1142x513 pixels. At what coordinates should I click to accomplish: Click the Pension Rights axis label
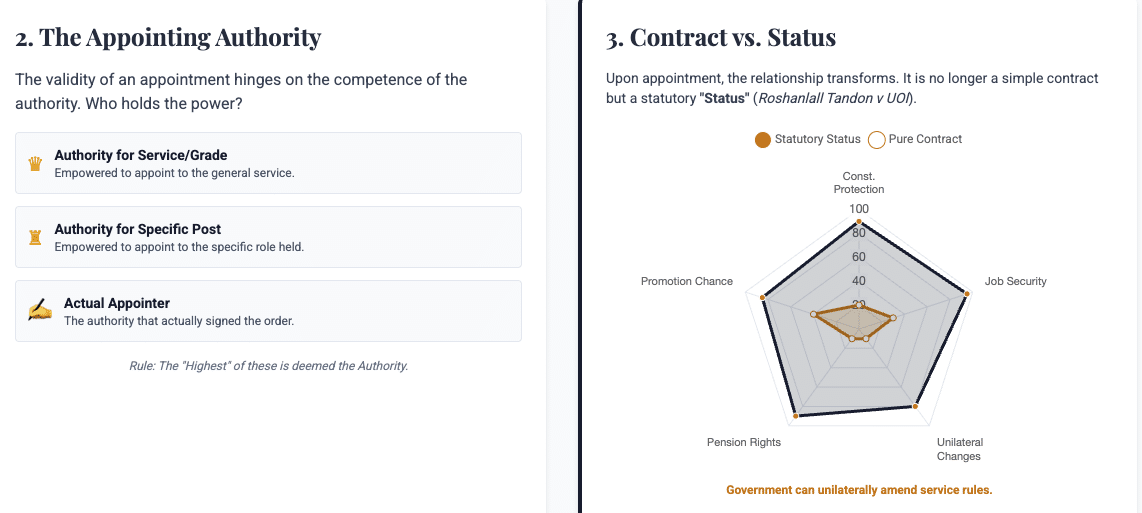744,442
